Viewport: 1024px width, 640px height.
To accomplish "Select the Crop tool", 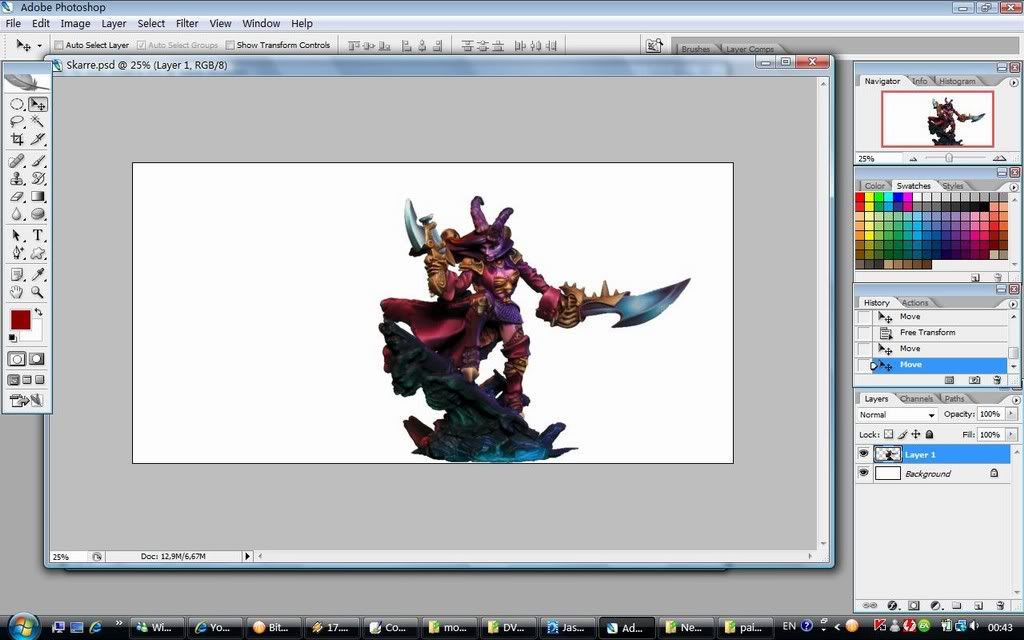I will pos(17,138).
